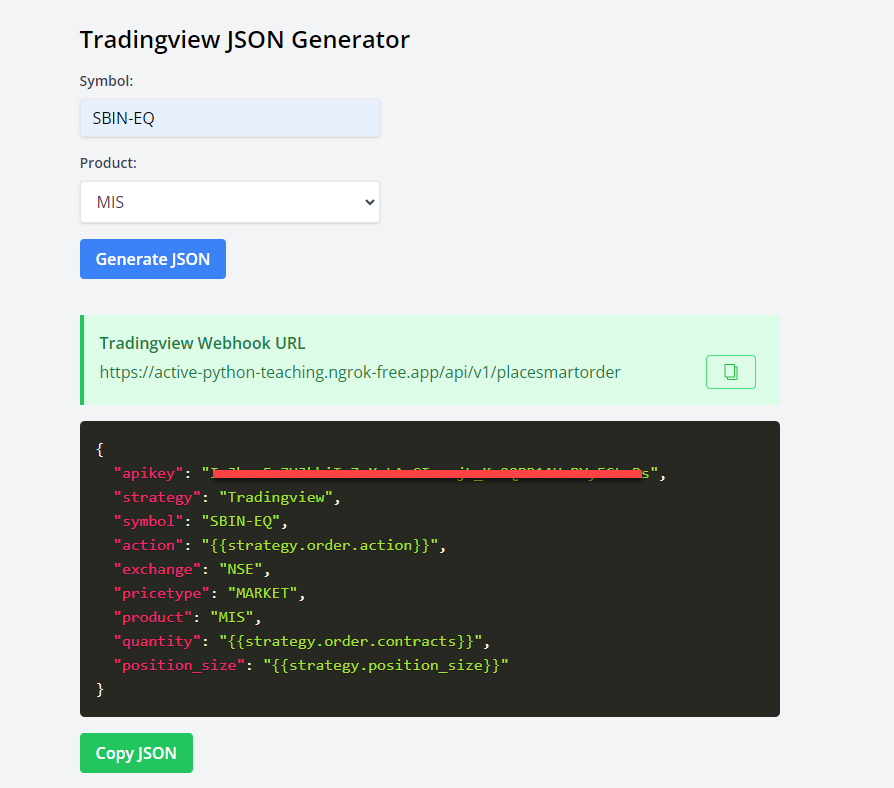Click the "pricetype" key in JSON

[x=161, y=593]
